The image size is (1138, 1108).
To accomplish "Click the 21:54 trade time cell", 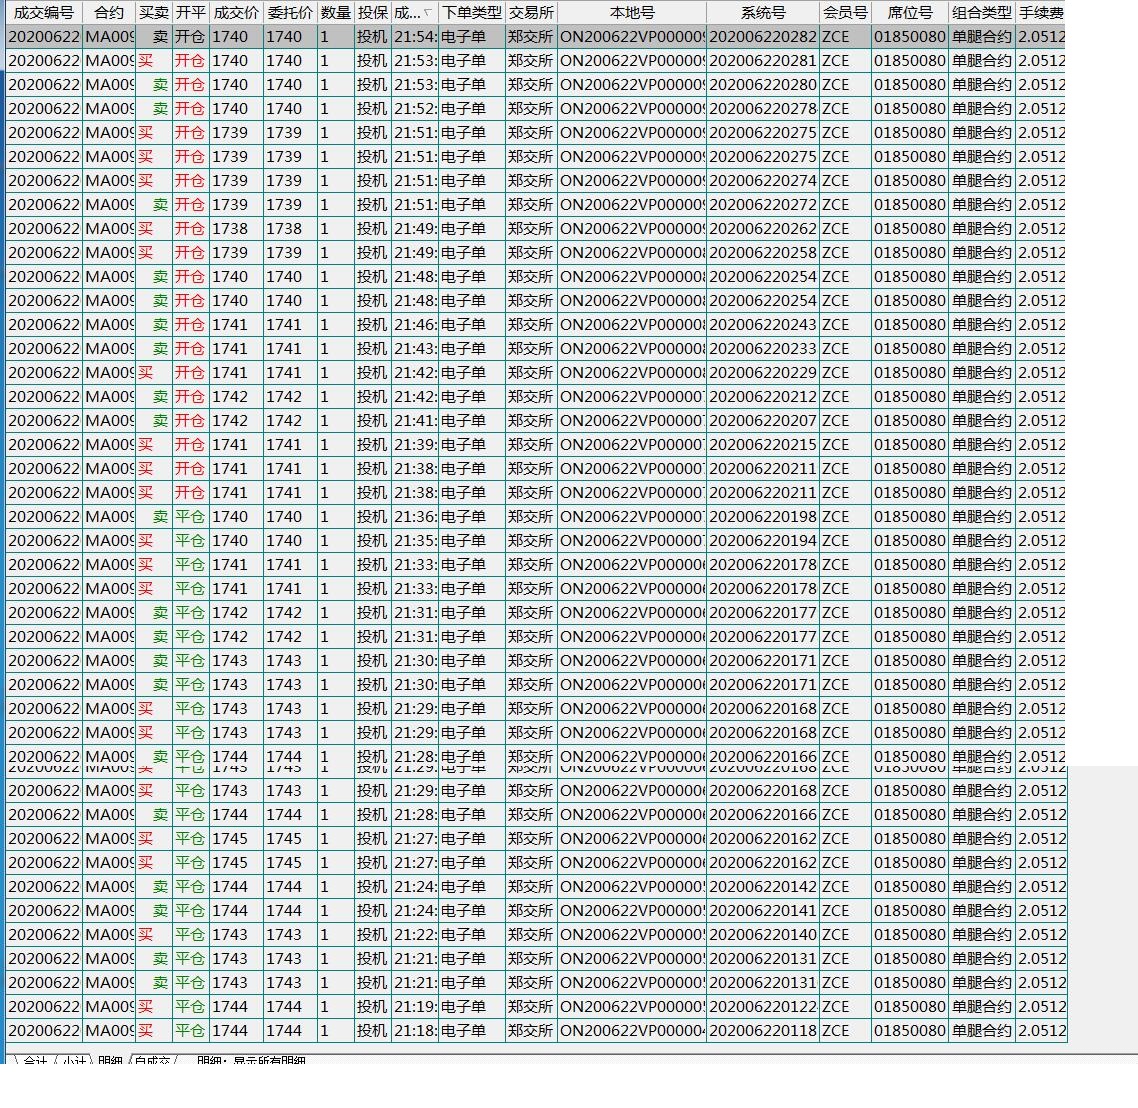I will pos(414,36).
